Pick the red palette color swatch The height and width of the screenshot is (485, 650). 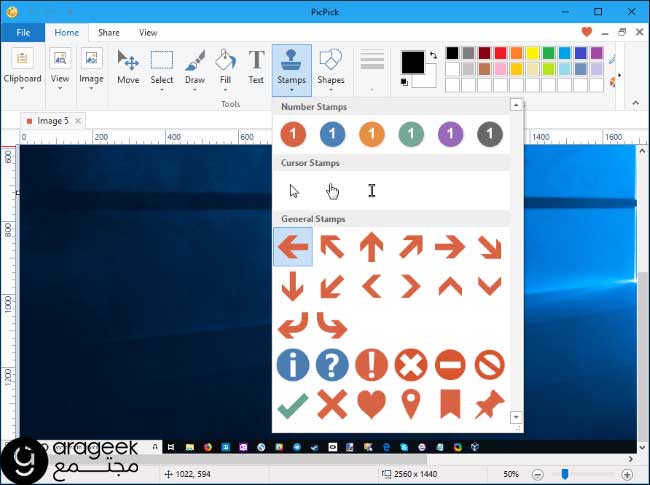click(x=500, y=53)
